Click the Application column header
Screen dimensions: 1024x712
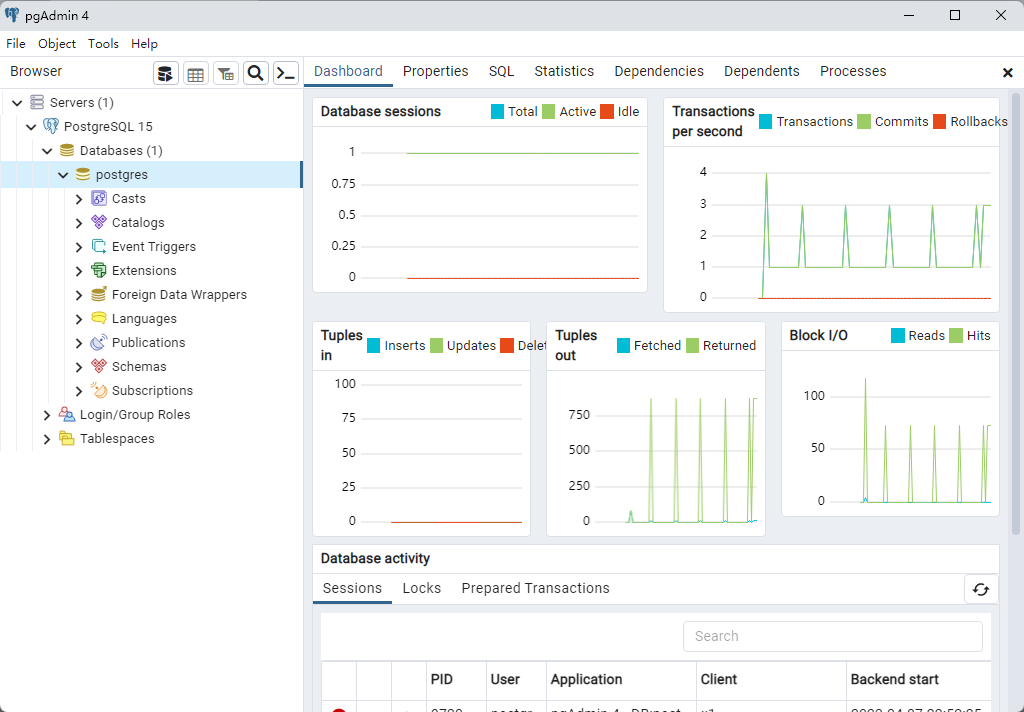click(621, 679)
